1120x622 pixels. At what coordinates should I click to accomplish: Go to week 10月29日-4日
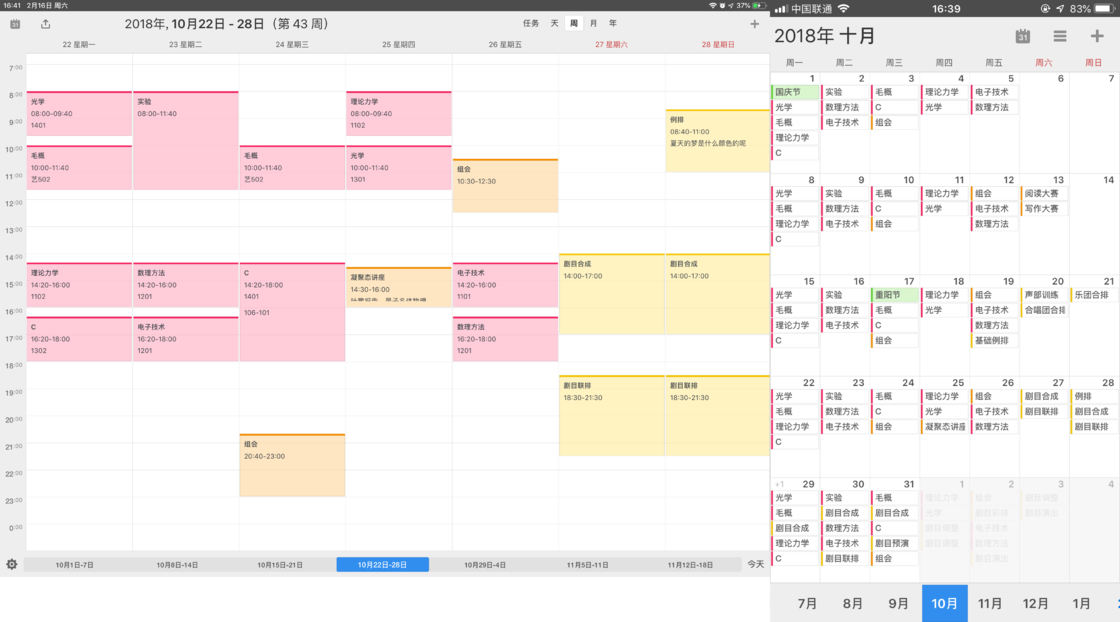click(485, 564)
